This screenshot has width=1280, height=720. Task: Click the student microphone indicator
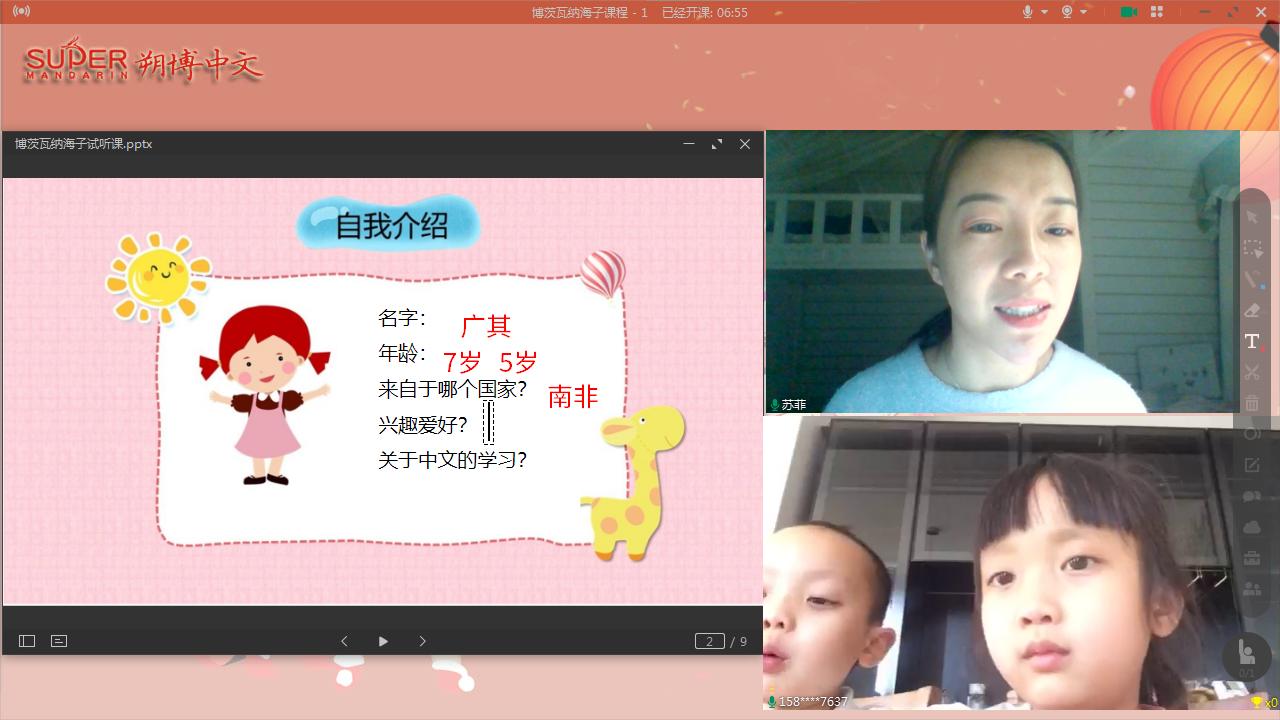click(772, 702)
